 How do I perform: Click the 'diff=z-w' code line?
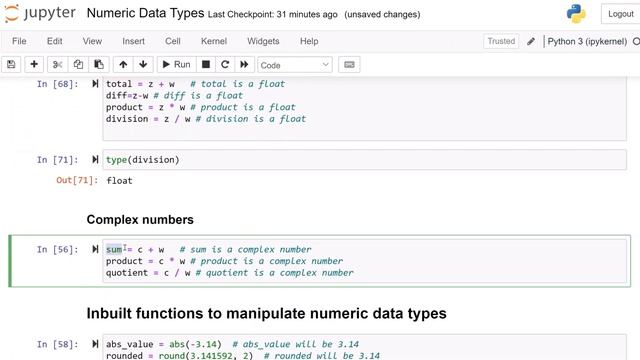click(x=174, y=96)
